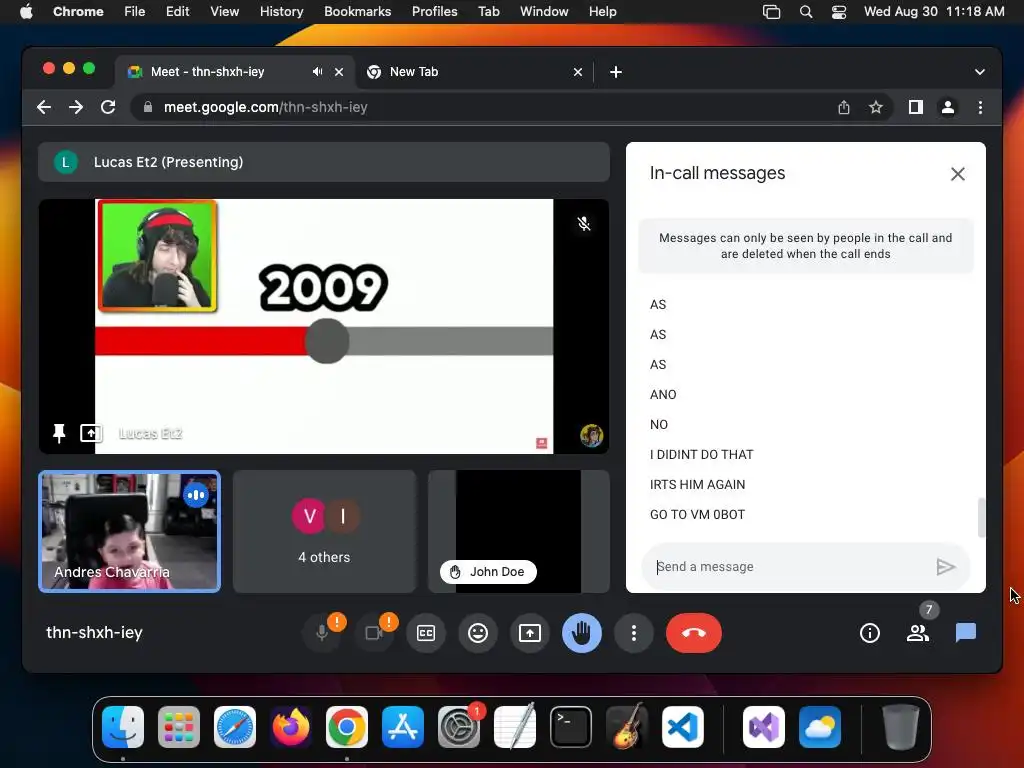Viewport: 1024px width, 768px height.
Task: Show the participants people panel
Action: (918, 633)
